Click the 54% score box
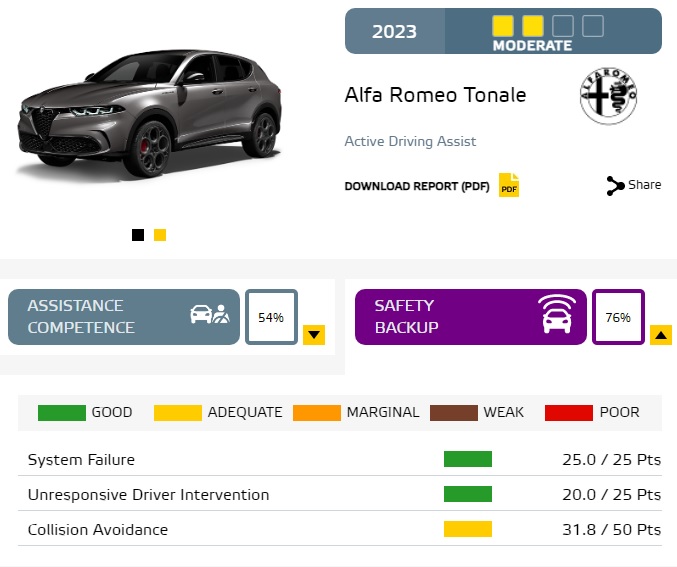This screenshot has width=677, height=567. (271, 317)
